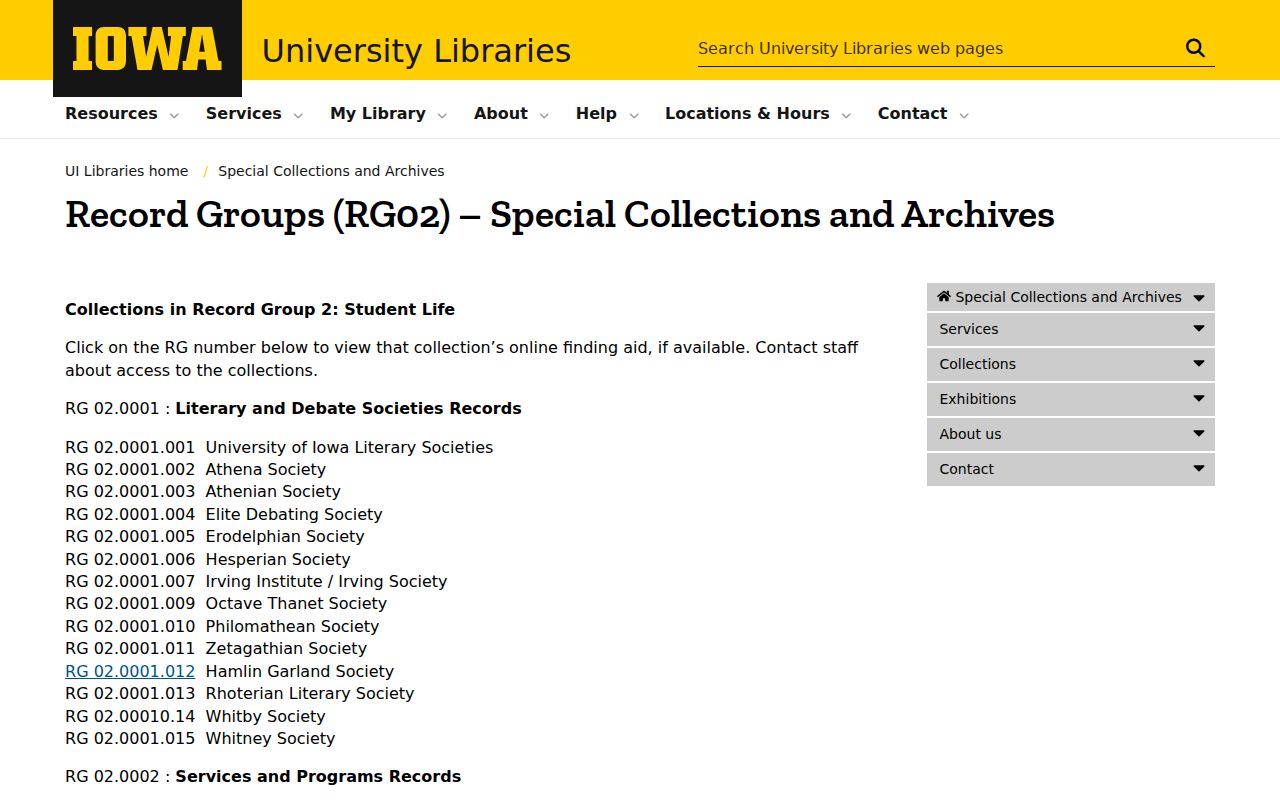The height and width of the screenshot is (800, 1280).
Task: Expand the Services nav chevron
Action: (298, 115)
